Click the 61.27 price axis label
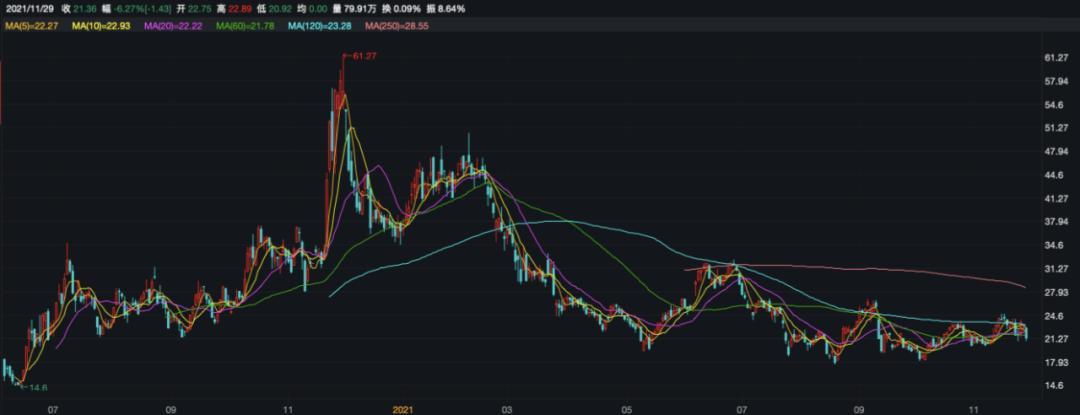1080x415 pixels. point(1057,58)
